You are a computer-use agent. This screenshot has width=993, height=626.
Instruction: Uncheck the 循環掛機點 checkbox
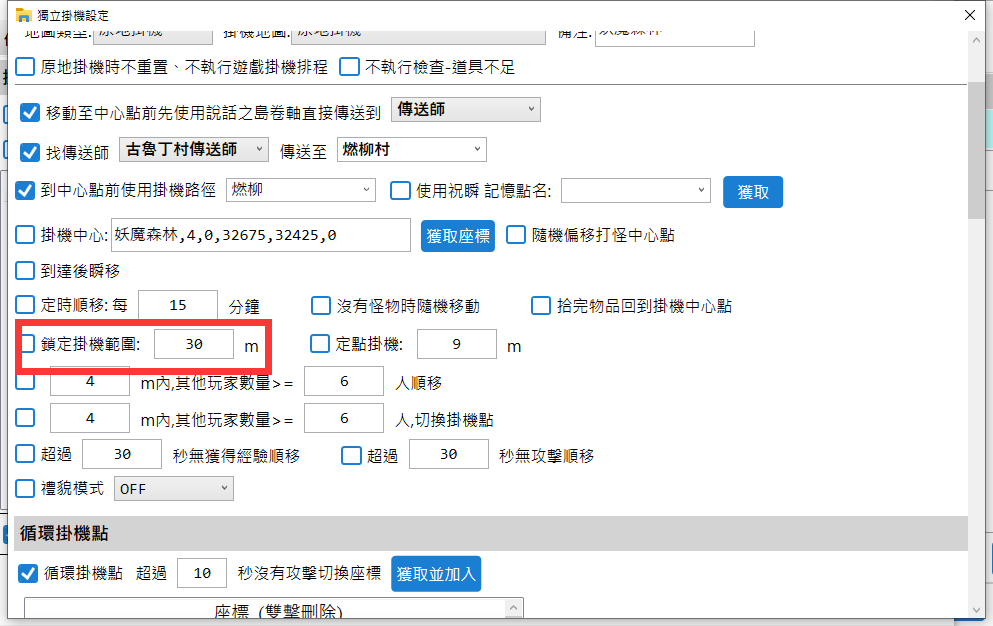[x=30, y=574]
